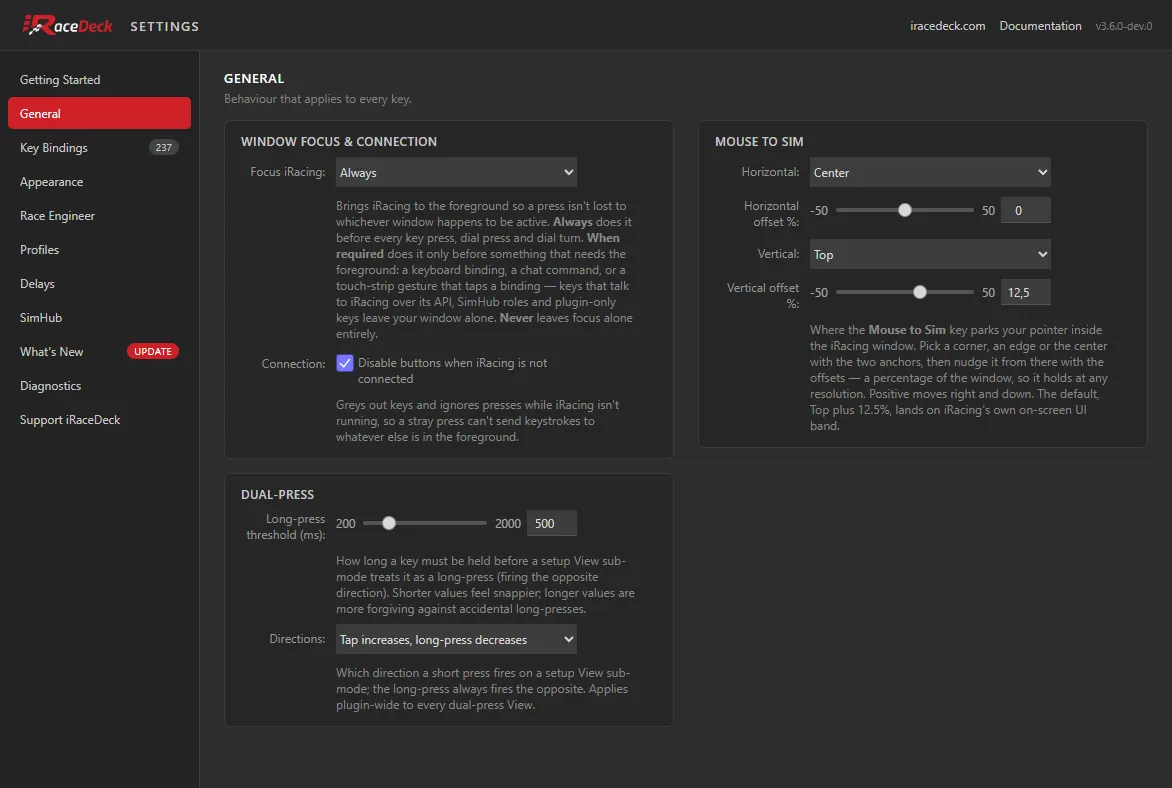Open the Focus iRacing dropdown
1172x788 pixels.
click(456, 172)
